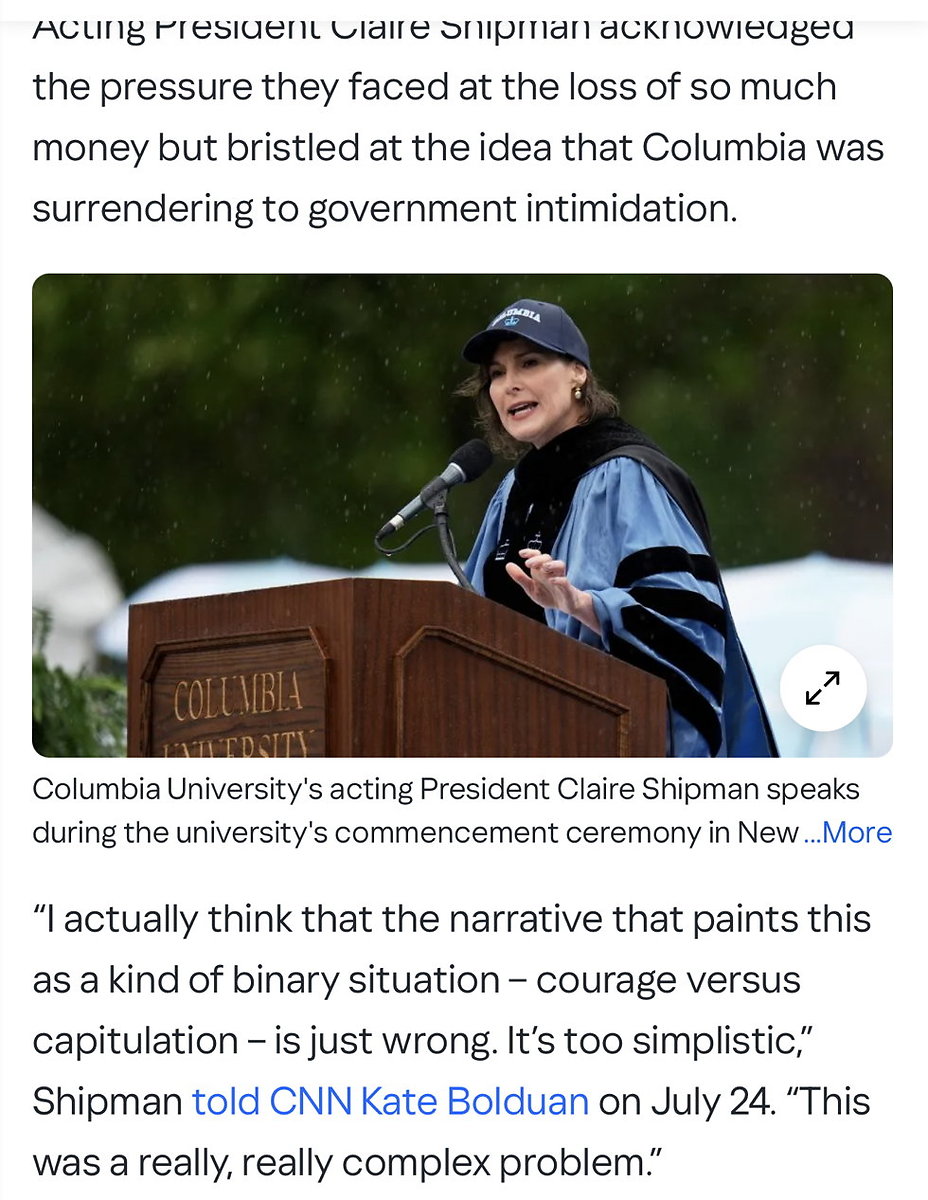Click the expand image fullscreen icon
This screenshot has height=1200, width=928.
point(822,688)
